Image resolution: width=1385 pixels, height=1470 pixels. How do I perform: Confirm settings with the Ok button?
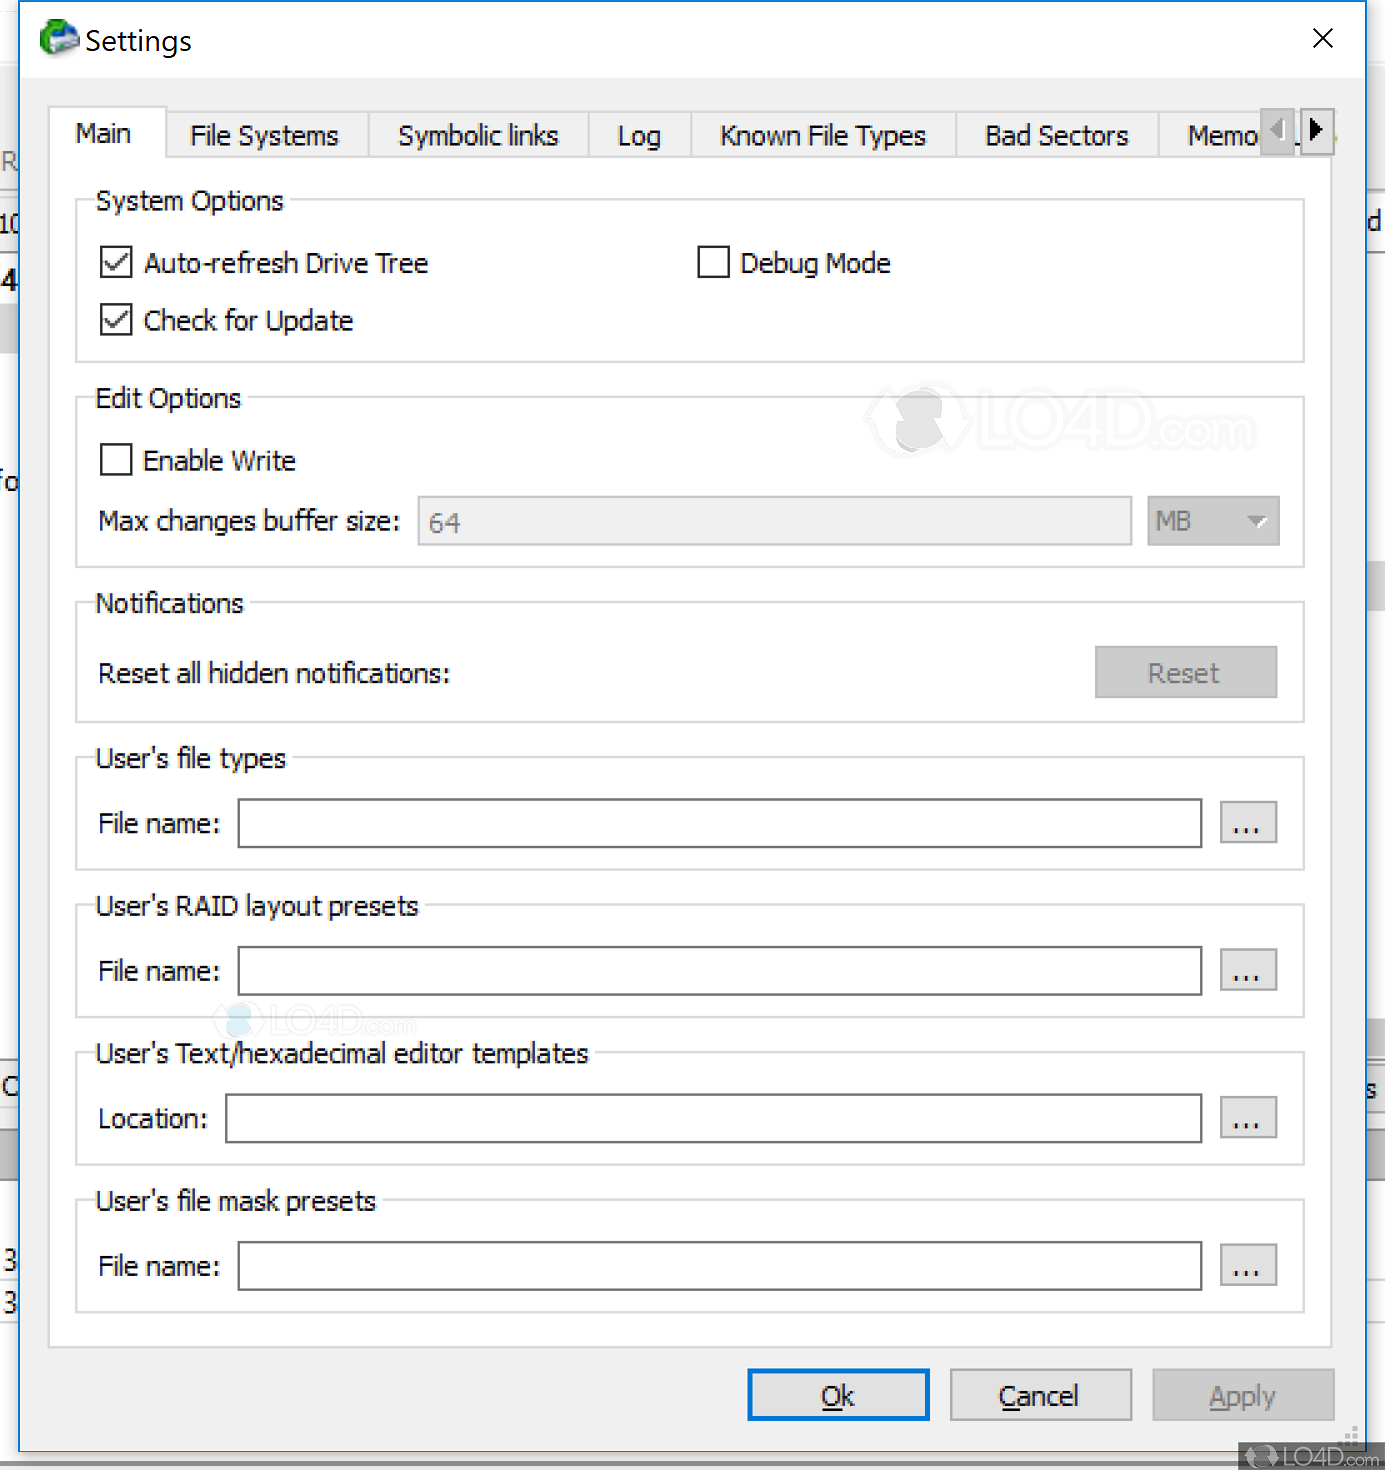coord(837,1395)
